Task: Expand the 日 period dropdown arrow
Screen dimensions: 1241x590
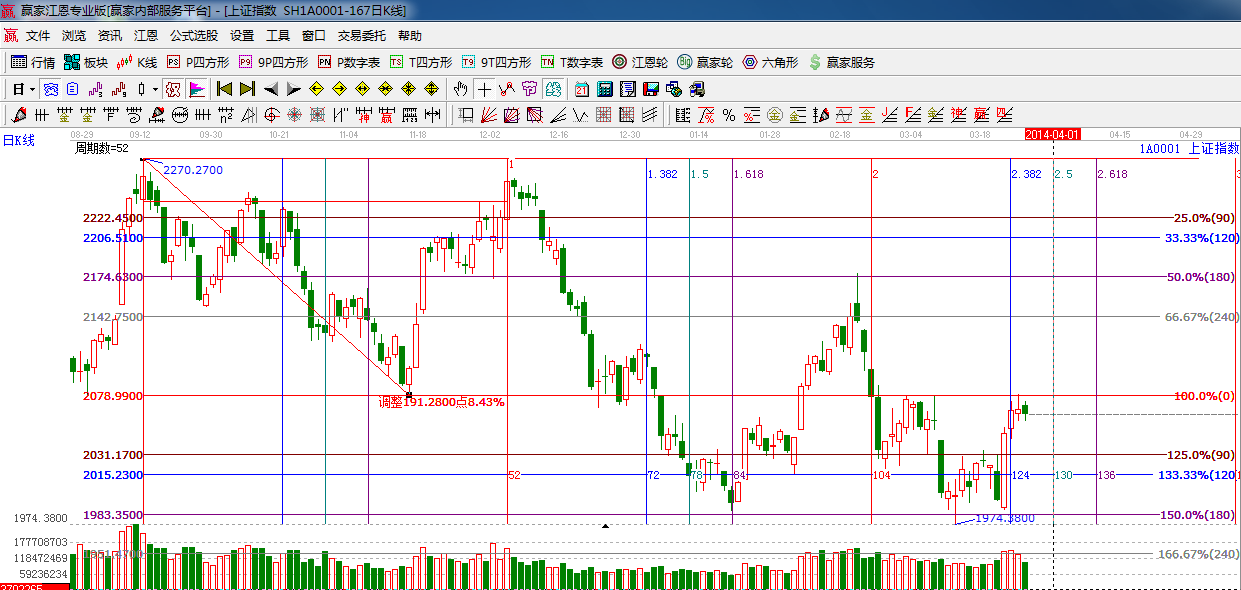Action: (x=32, y=89)
